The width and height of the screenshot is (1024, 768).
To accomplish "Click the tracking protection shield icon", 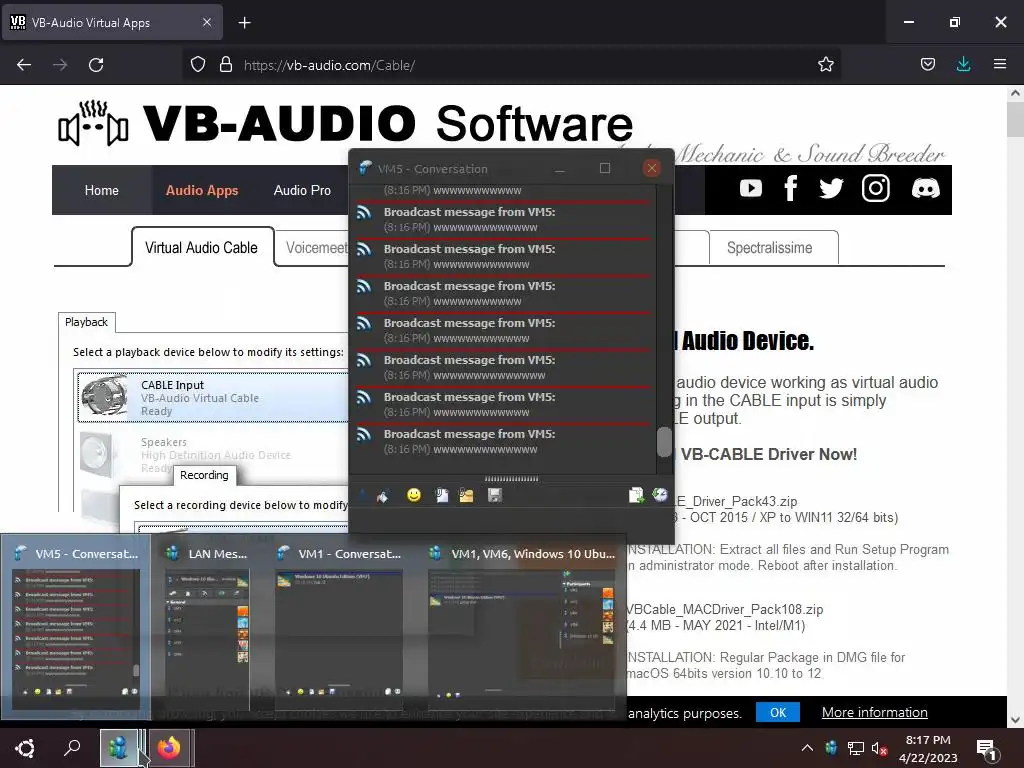I will [x=198, y=65].
